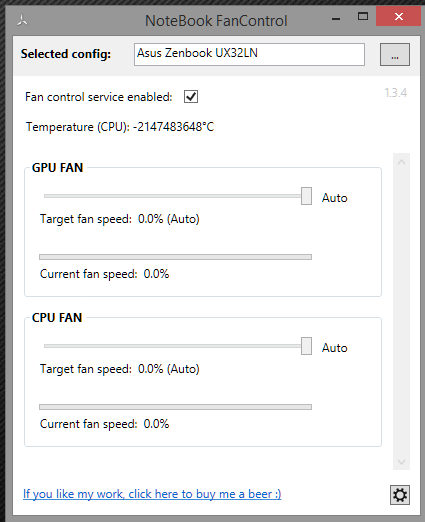425x522 pixels.
Task: Open the buy me a beer link
Action: point(152,494)
